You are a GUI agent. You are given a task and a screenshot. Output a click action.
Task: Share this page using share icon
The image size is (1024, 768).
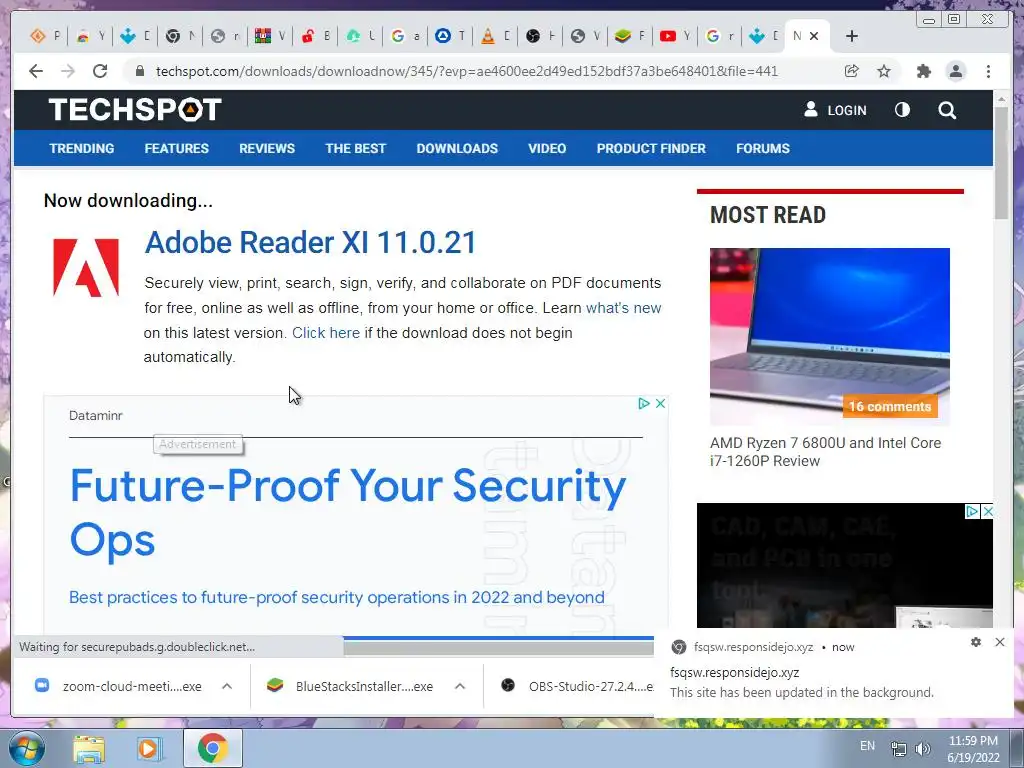pyautogui.click(x=852, y=71)
